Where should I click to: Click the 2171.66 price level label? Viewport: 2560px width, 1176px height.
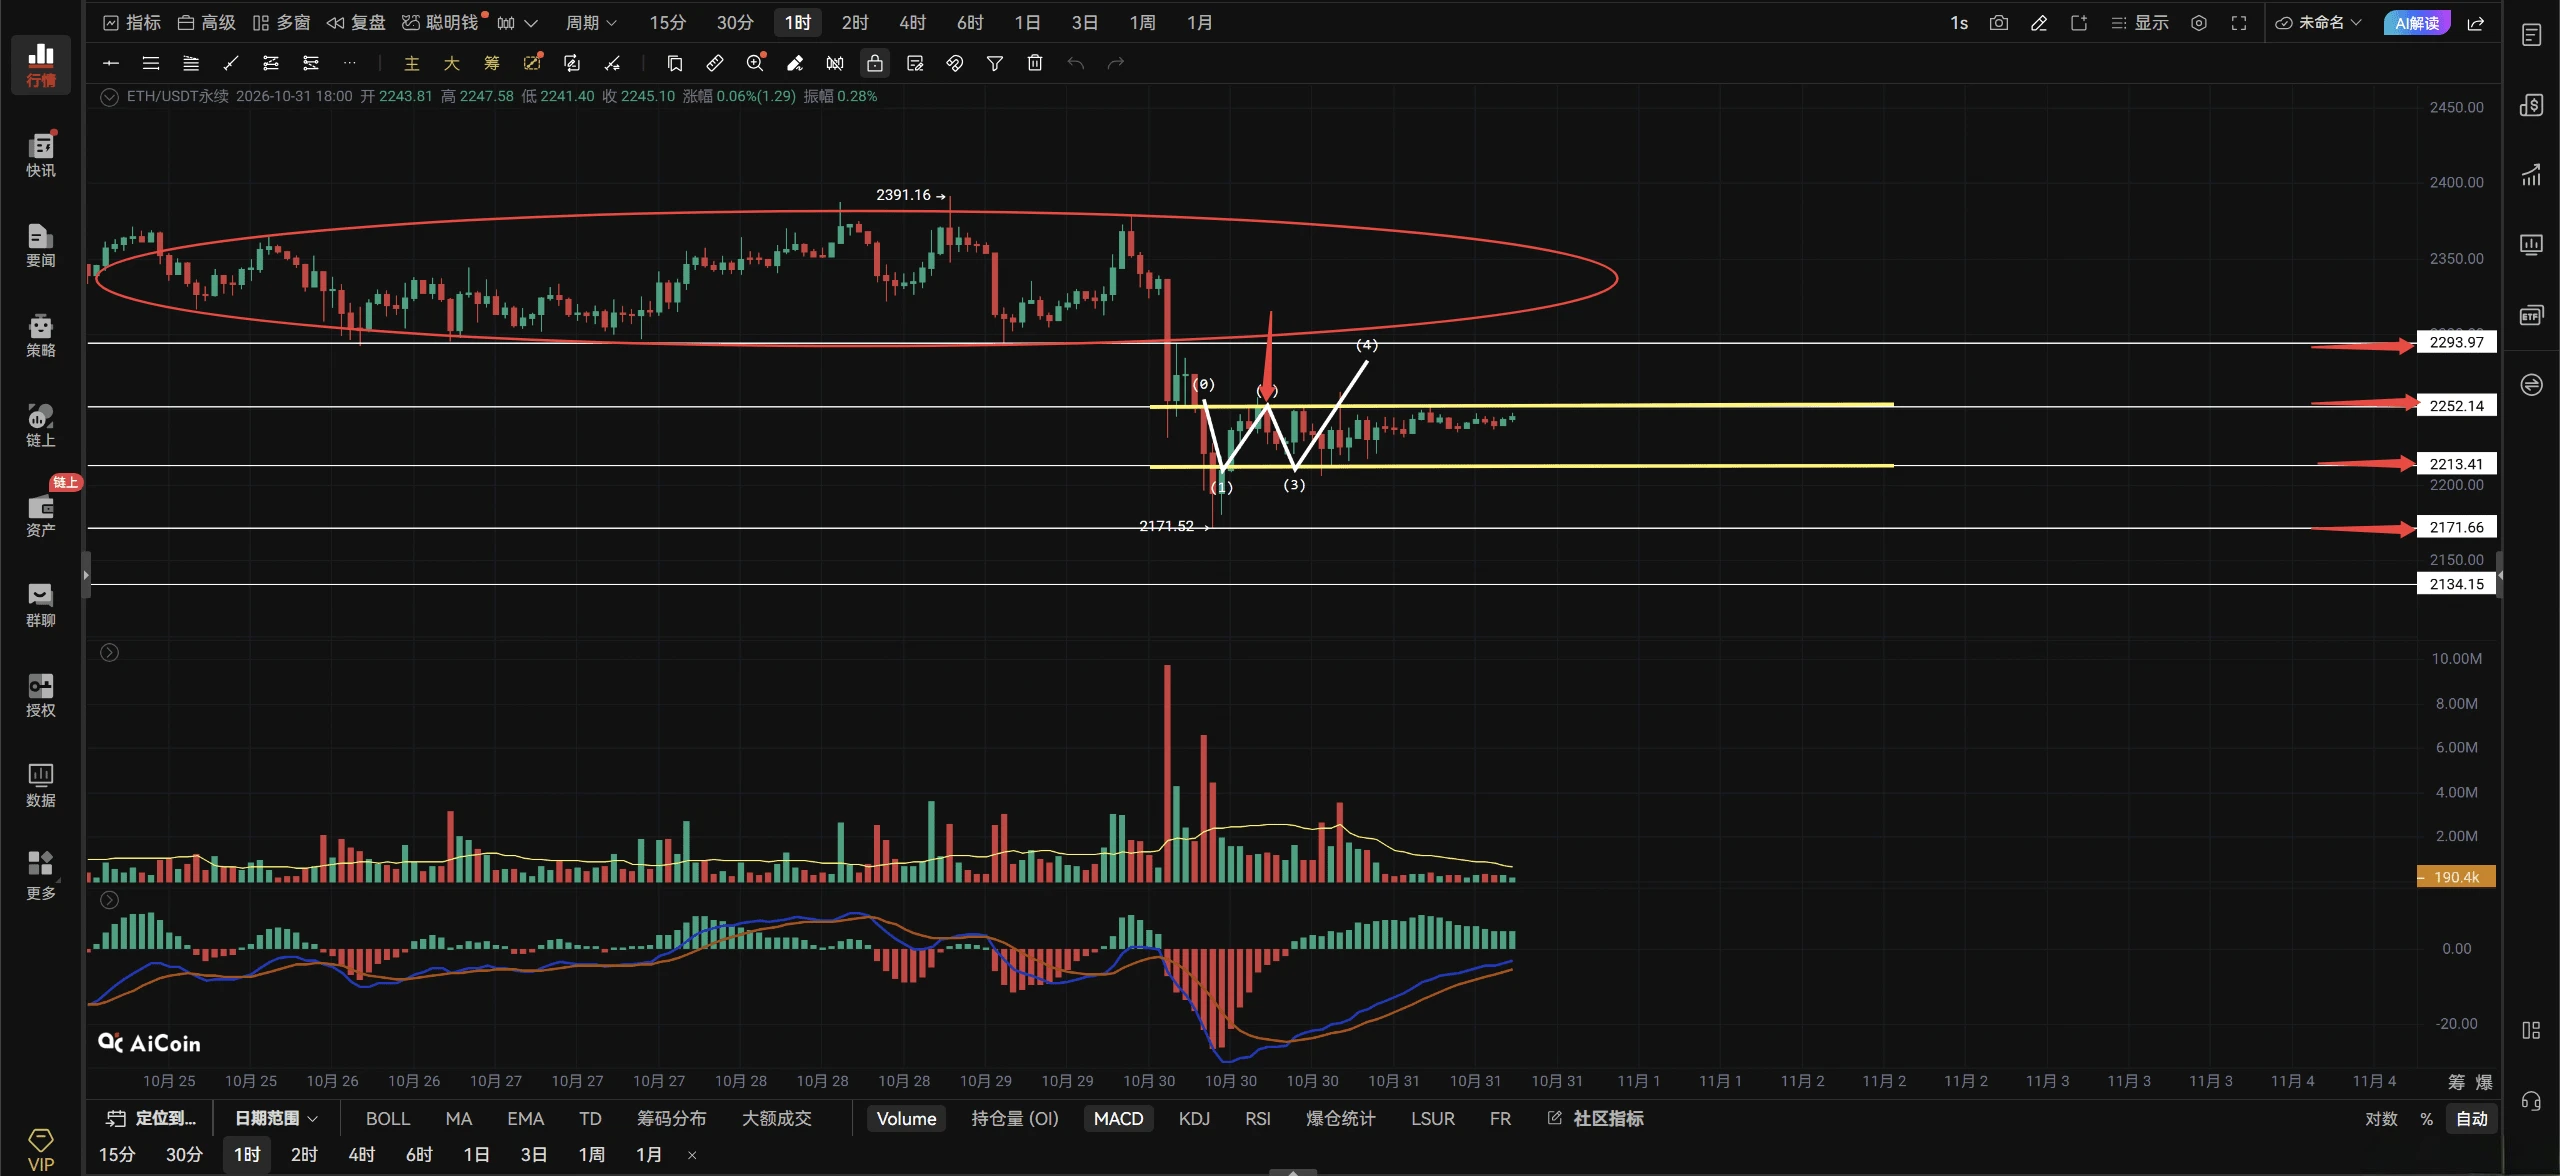[x=2456, y=527]
